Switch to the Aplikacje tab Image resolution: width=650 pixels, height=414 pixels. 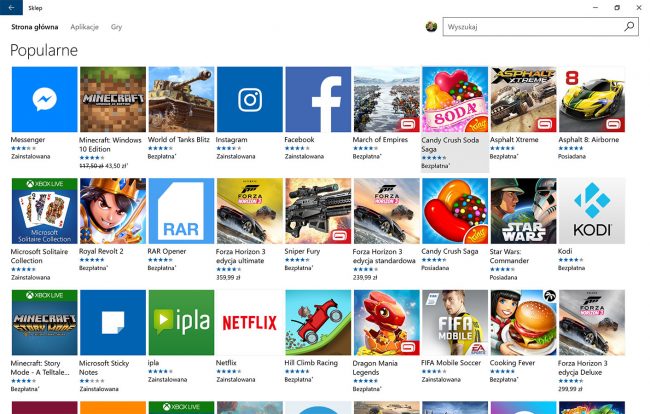[85, 27]
